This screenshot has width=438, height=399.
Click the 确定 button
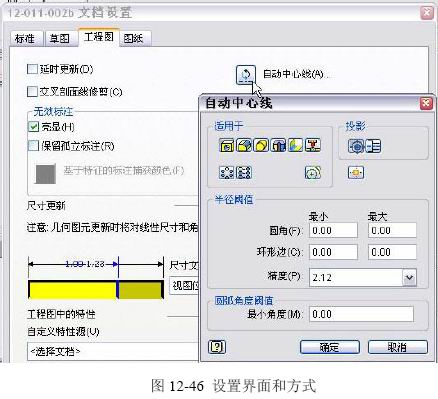(x=330, y=347)
